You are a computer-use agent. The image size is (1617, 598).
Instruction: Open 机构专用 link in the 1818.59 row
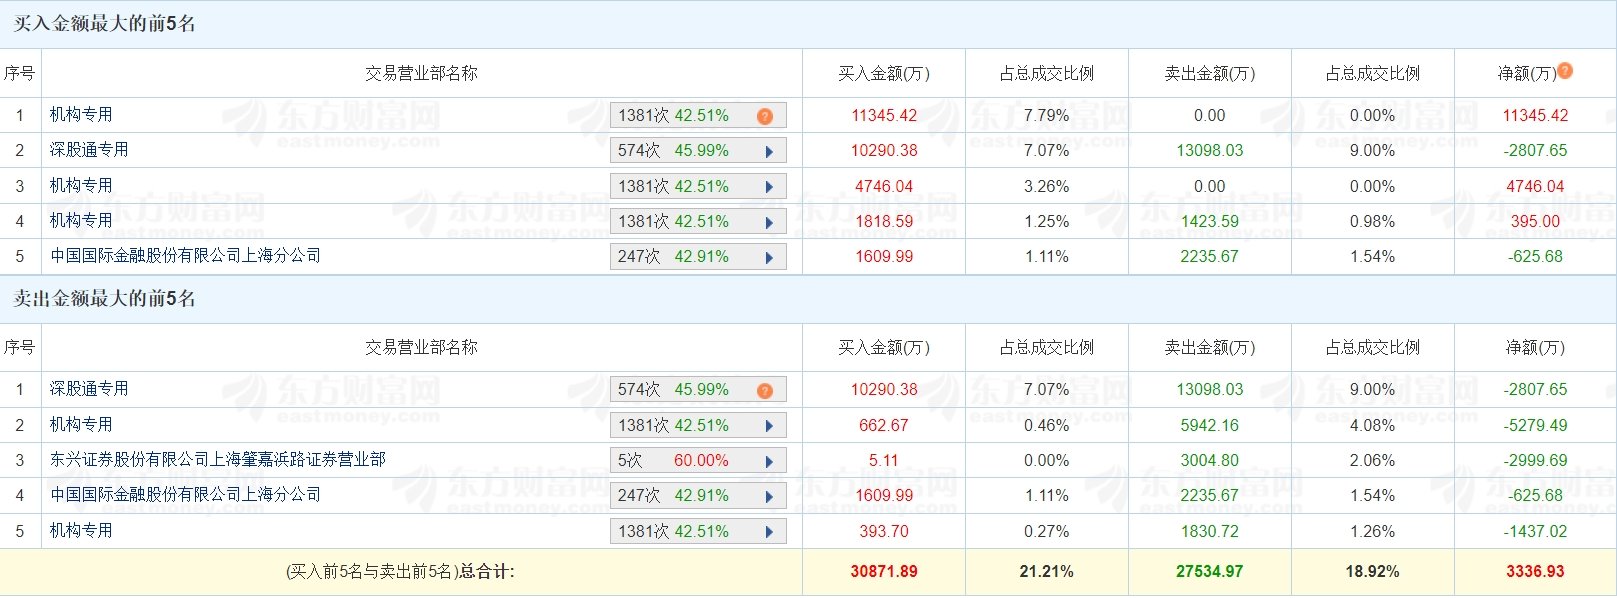pos(81,221)
